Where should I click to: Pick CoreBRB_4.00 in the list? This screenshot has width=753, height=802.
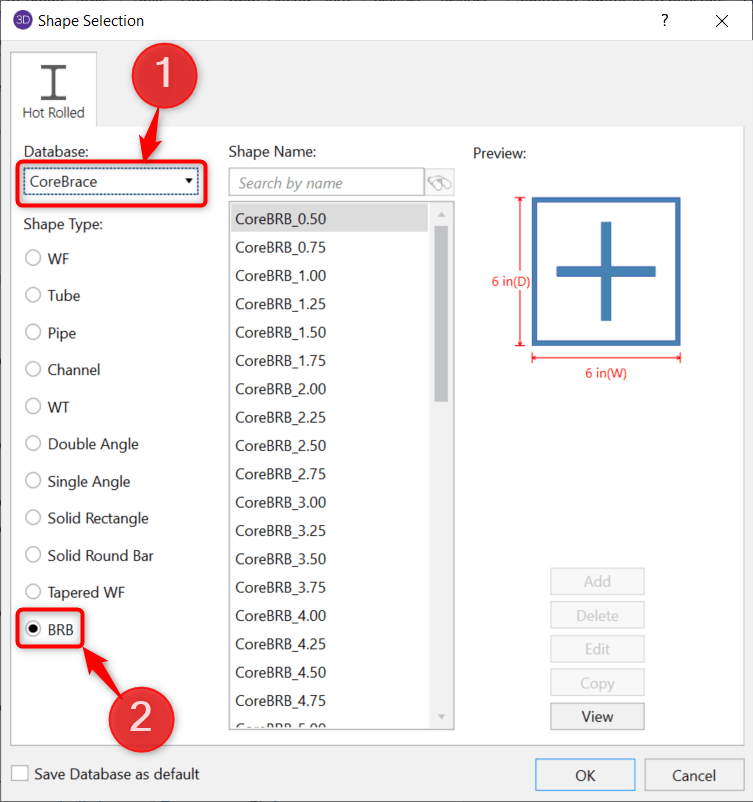[x=281, y=616]
